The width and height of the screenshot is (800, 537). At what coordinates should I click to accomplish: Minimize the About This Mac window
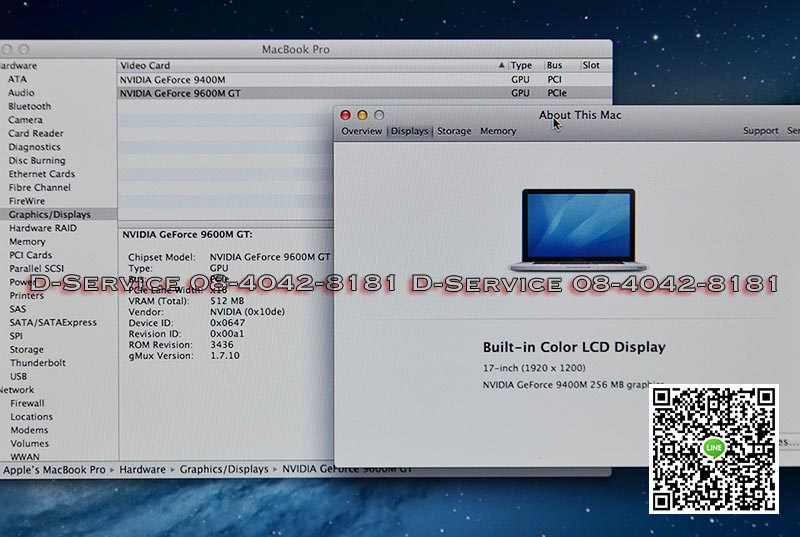[x=362, y=115]
